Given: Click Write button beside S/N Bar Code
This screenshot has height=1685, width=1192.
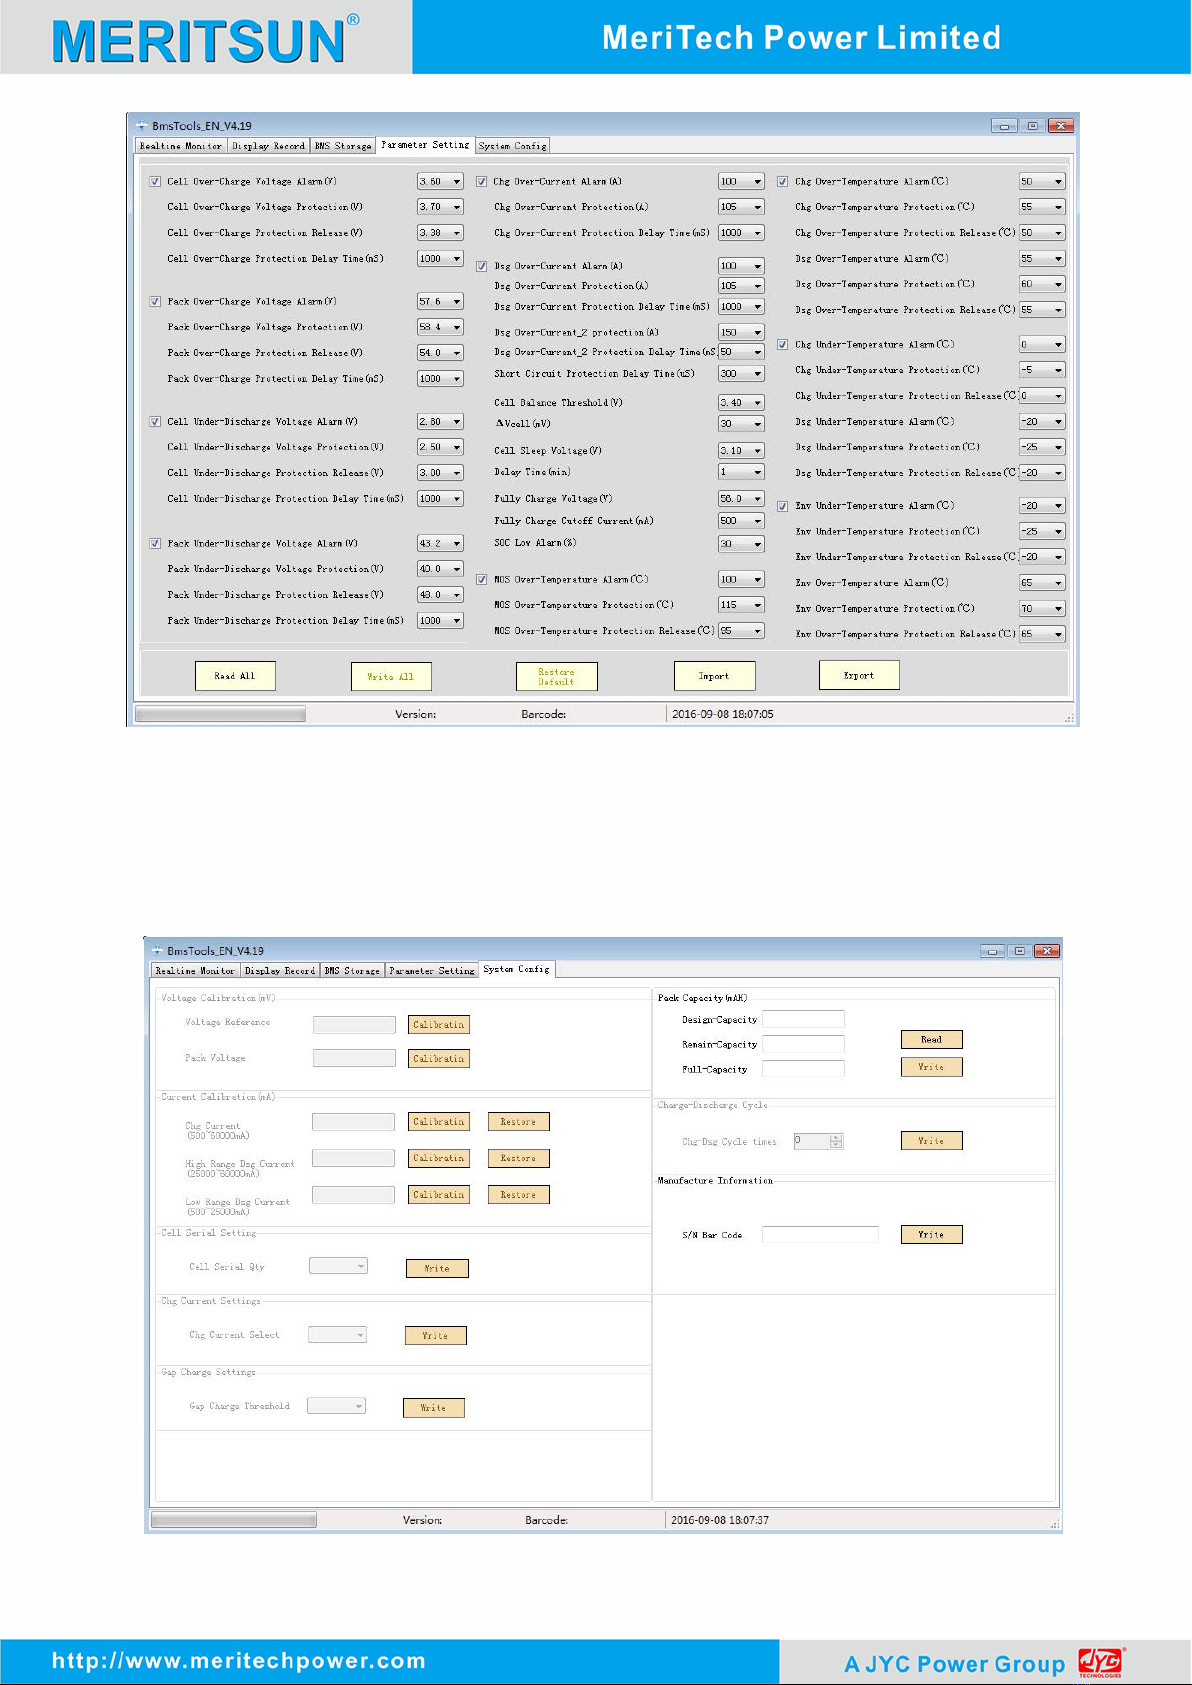Looking at the screenshot, I should (931, 1235).
